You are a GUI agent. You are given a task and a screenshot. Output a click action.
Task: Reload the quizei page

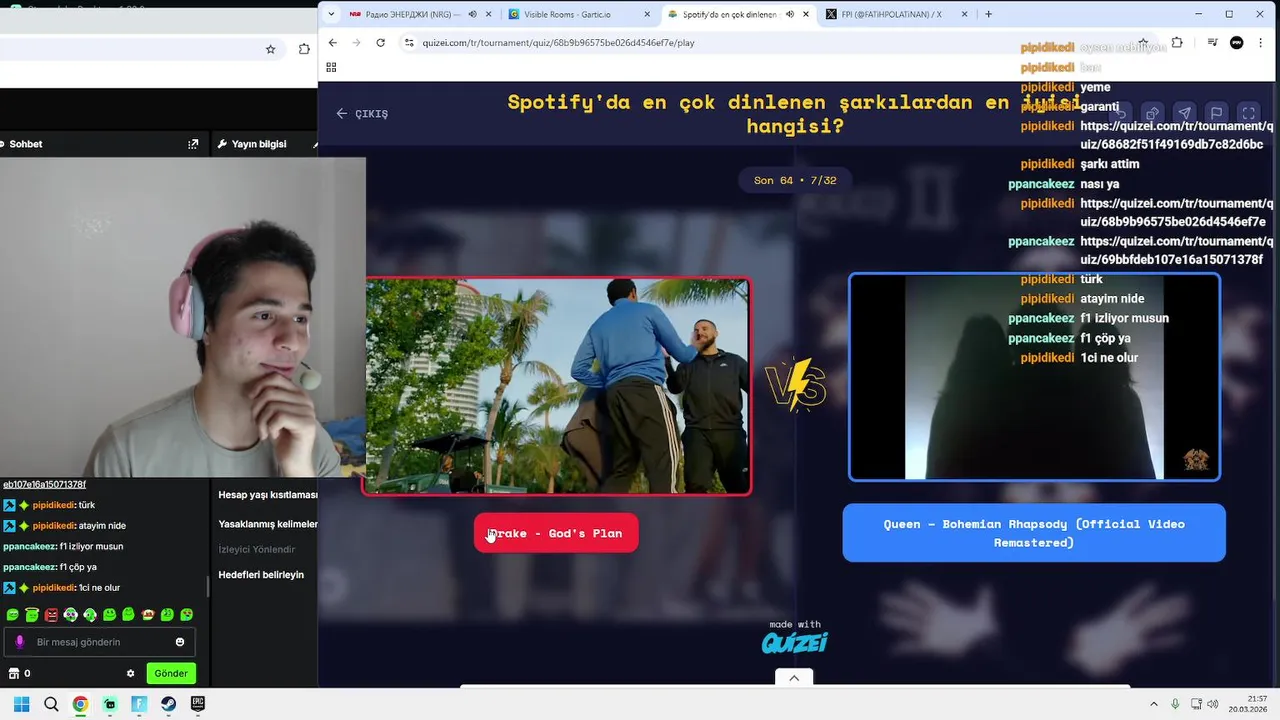coord(380,42)
